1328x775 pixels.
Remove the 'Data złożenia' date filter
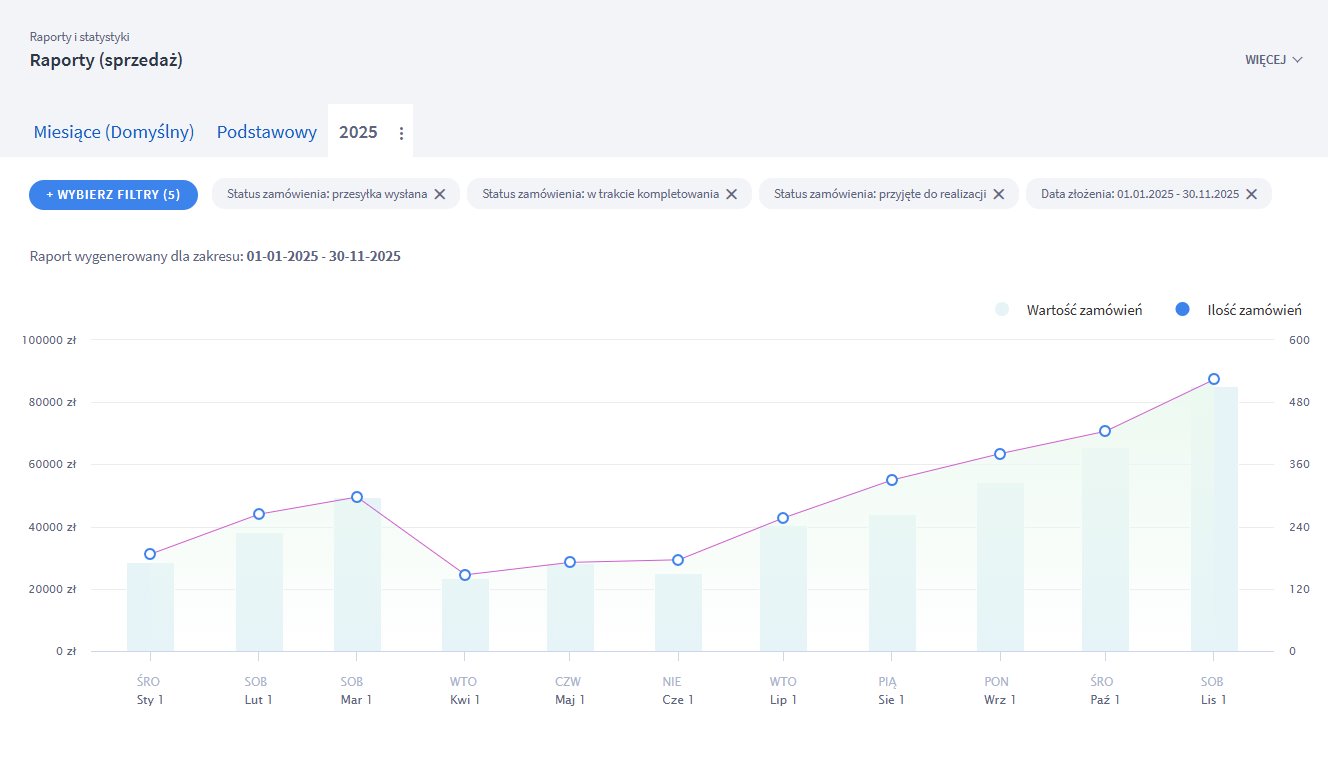(x=1251, y=194)
